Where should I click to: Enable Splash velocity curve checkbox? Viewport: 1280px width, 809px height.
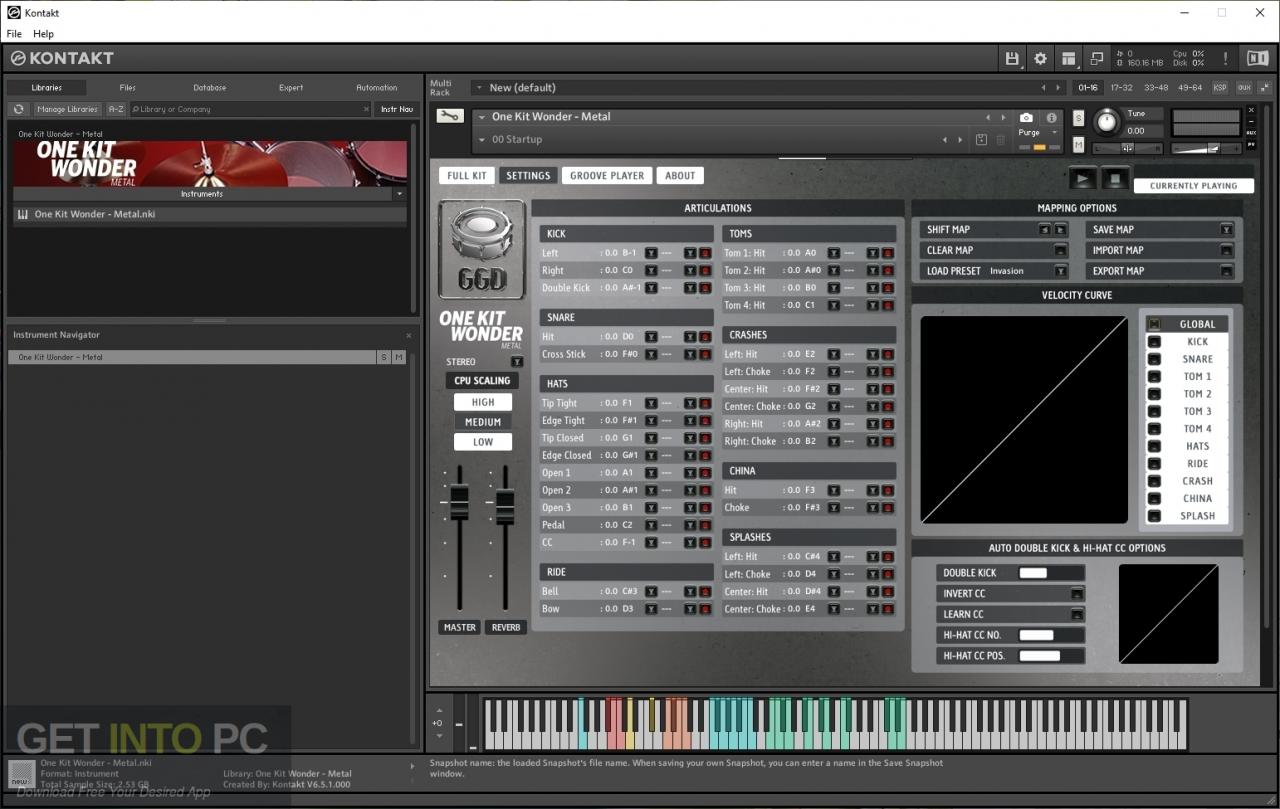[x=1154, y=516]
